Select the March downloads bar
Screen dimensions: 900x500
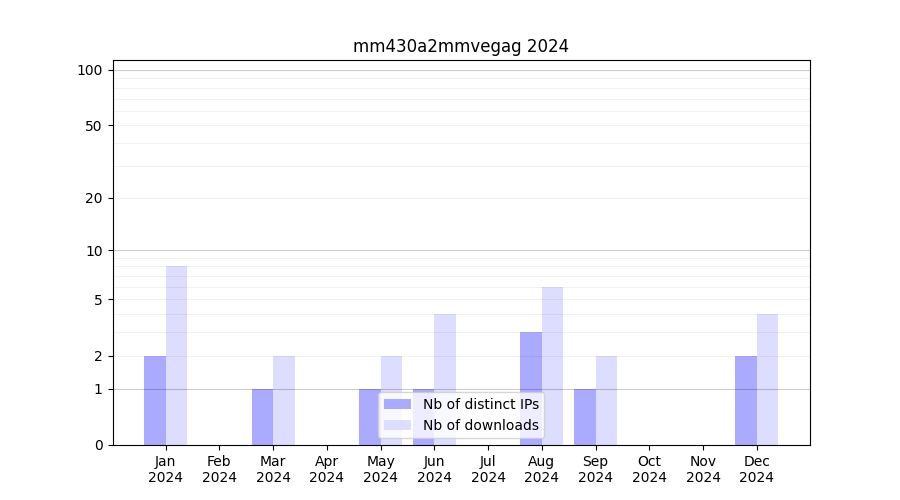[x=284, y=400]
